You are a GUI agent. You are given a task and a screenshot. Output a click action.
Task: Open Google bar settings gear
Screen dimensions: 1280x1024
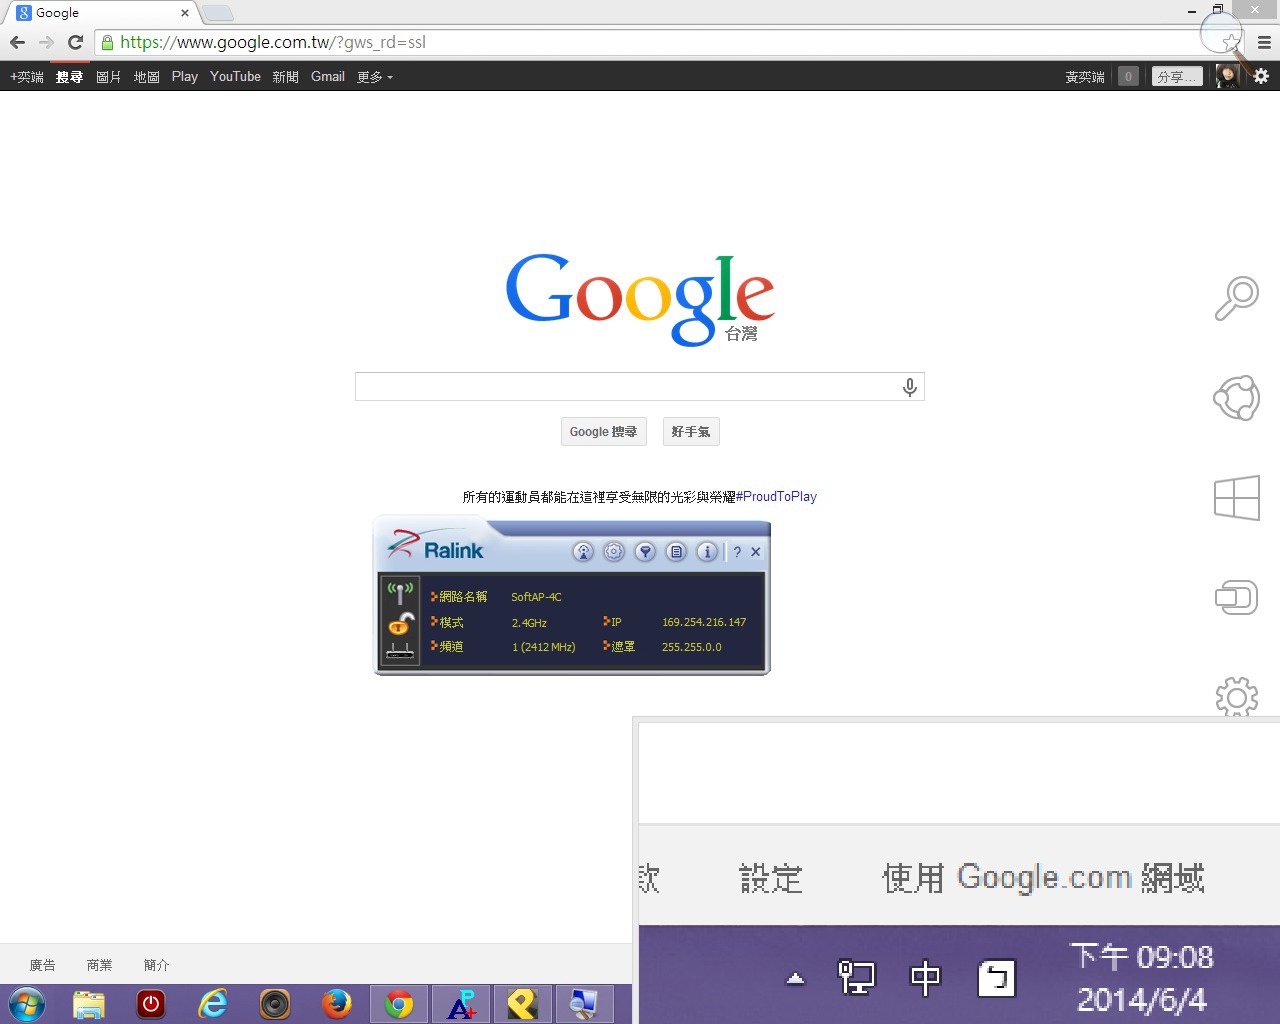(1261, 76)
